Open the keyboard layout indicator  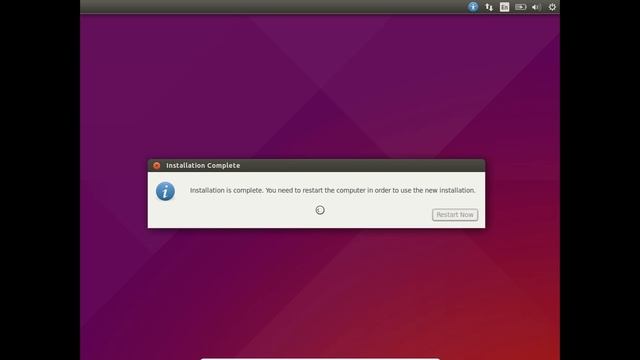pos(504,7)
